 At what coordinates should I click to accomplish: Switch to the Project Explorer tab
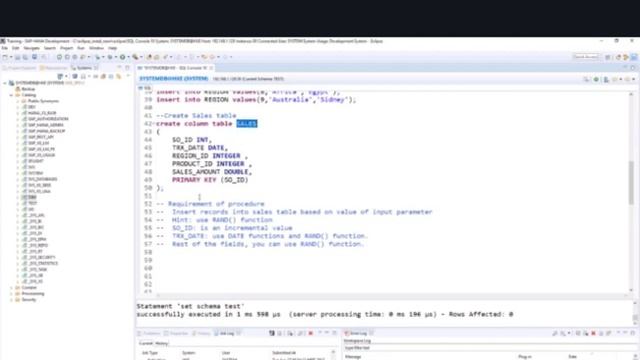(20, 68)
